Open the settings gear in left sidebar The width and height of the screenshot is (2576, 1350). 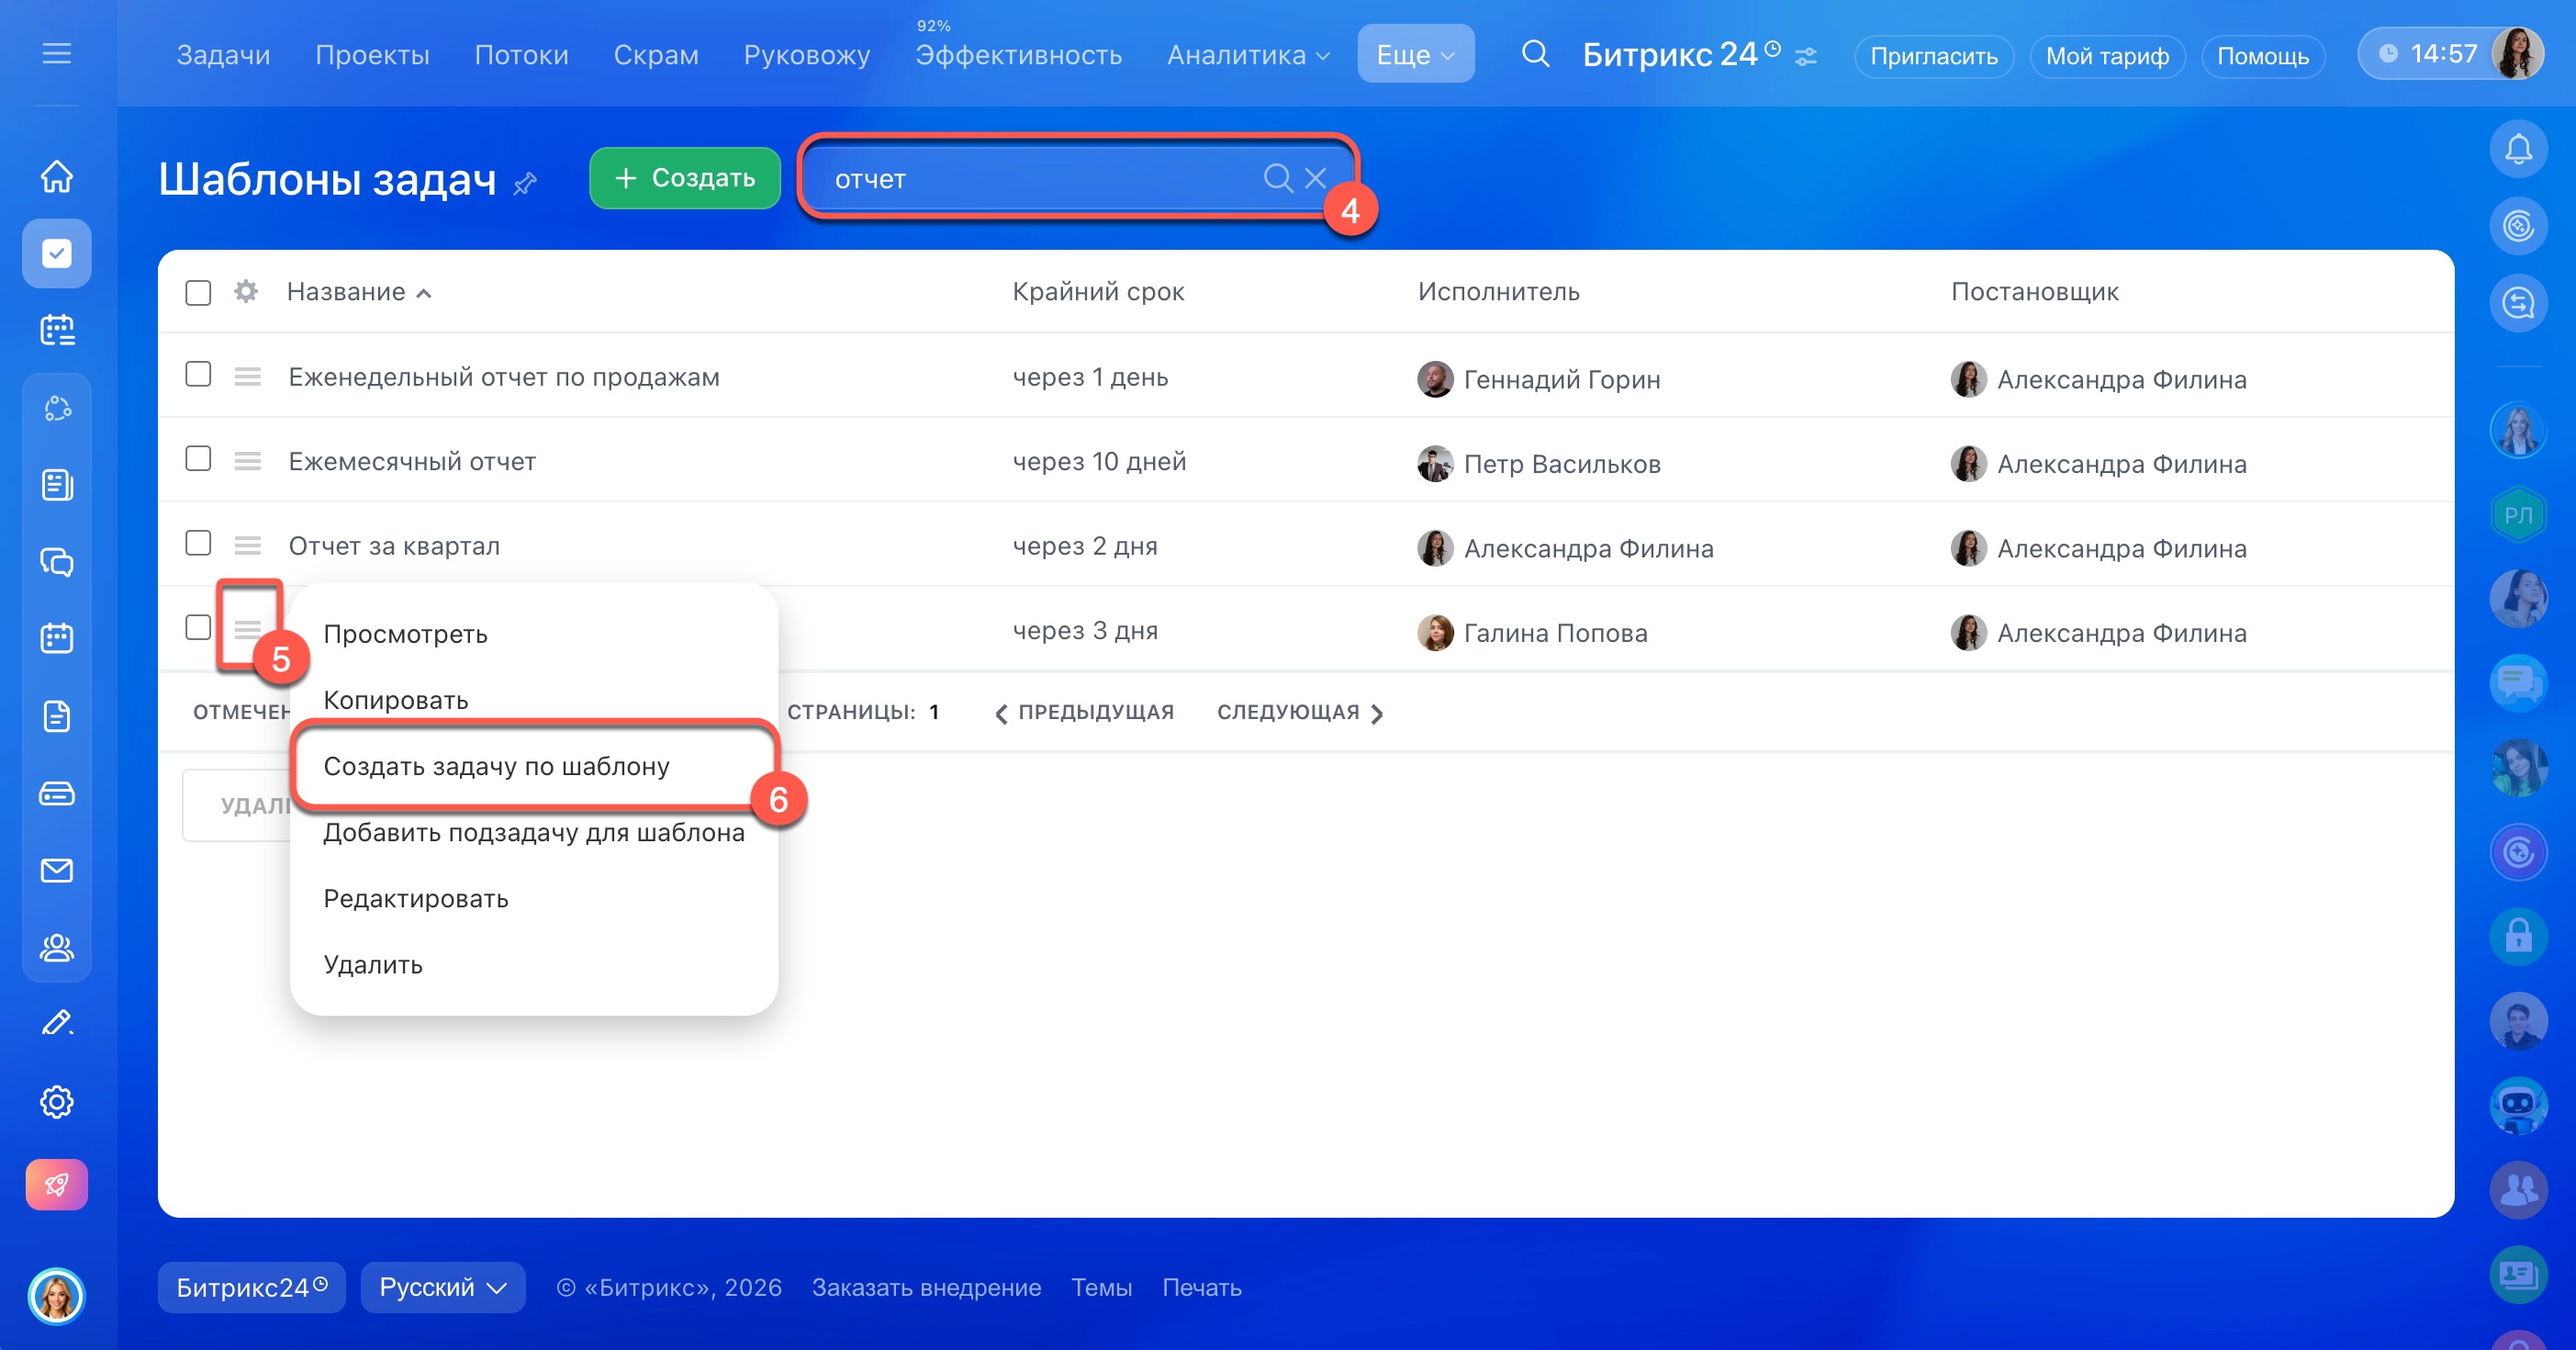(57, 1101)
